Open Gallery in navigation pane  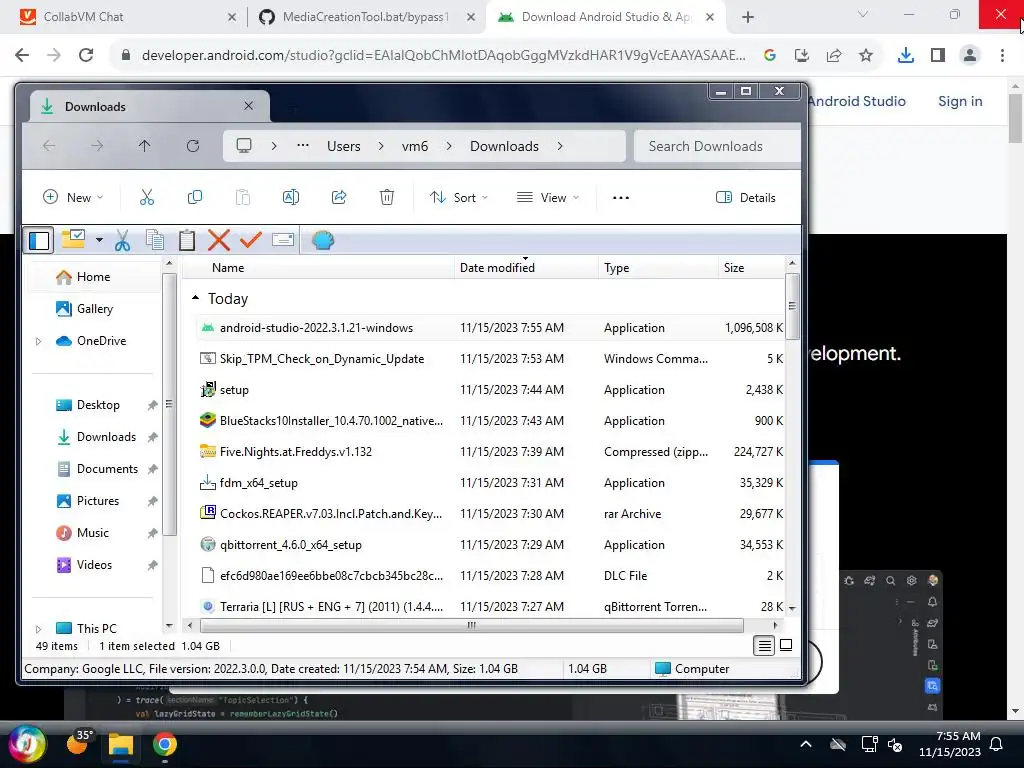pos(95,309)
